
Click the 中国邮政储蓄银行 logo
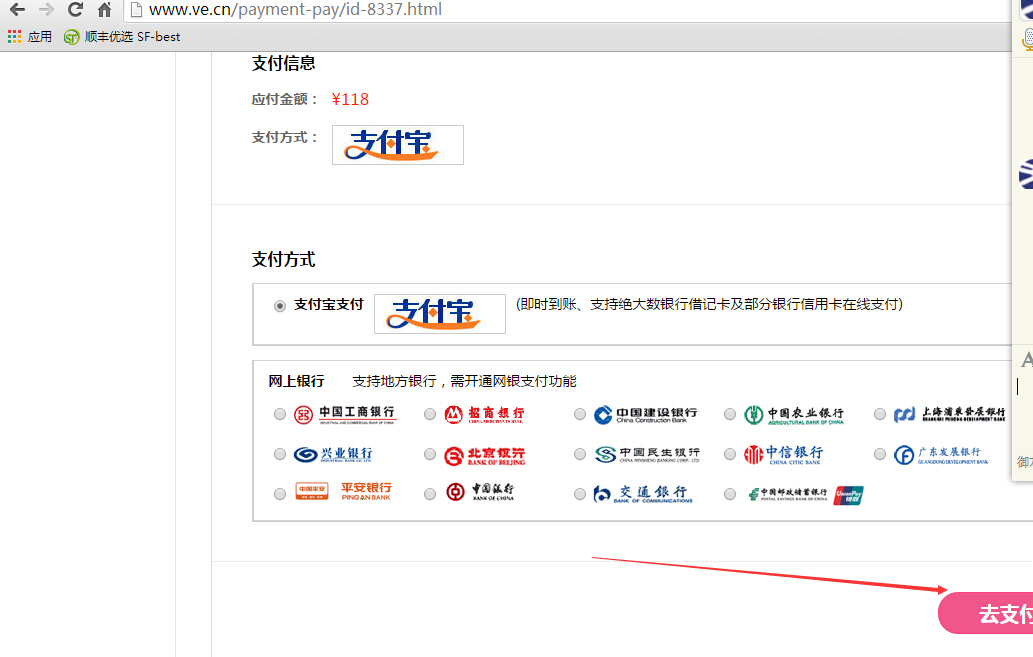[788, 494]
